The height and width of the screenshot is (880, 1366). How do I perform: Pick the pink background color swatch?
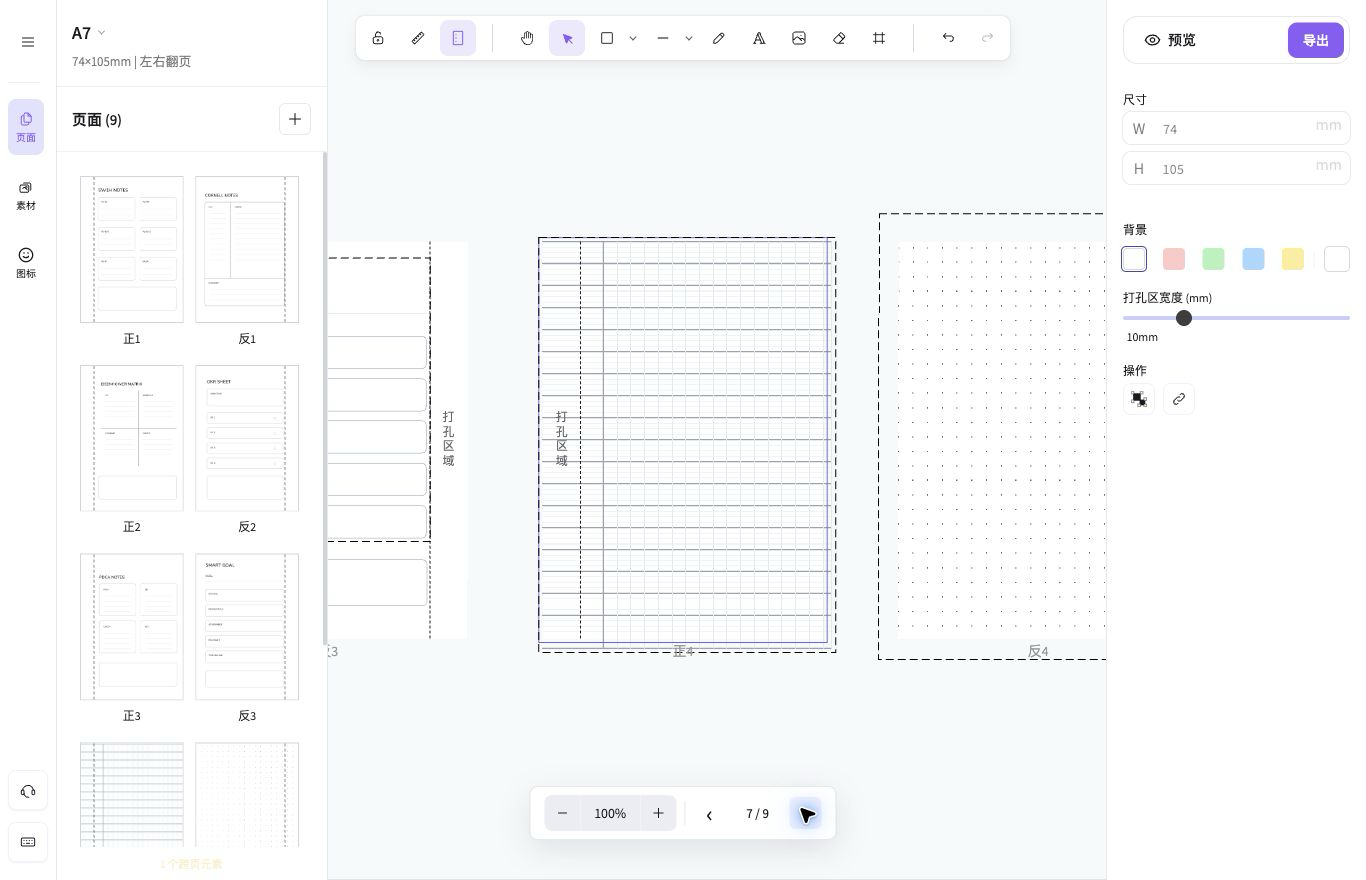pos(1174,259)
